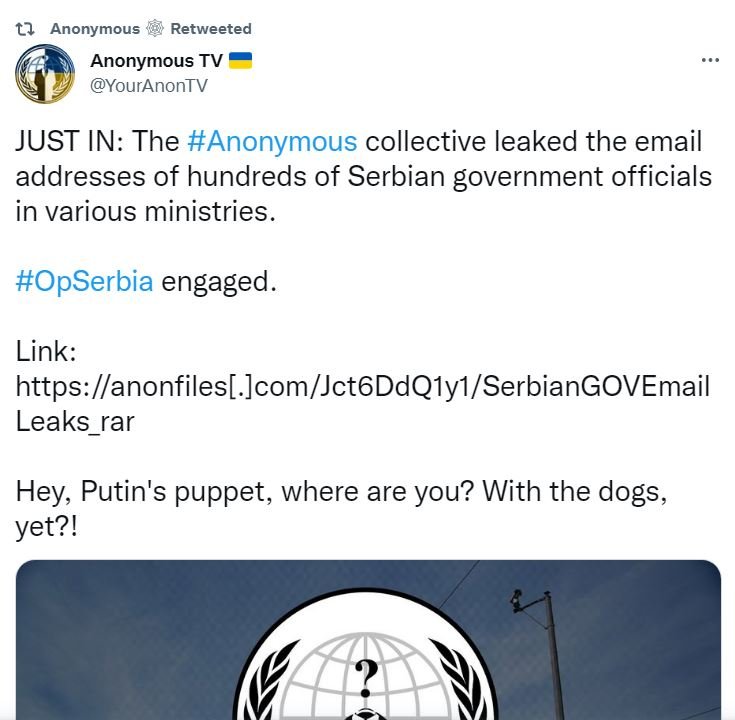Open the three-dot more options menu

coord(710,60)
